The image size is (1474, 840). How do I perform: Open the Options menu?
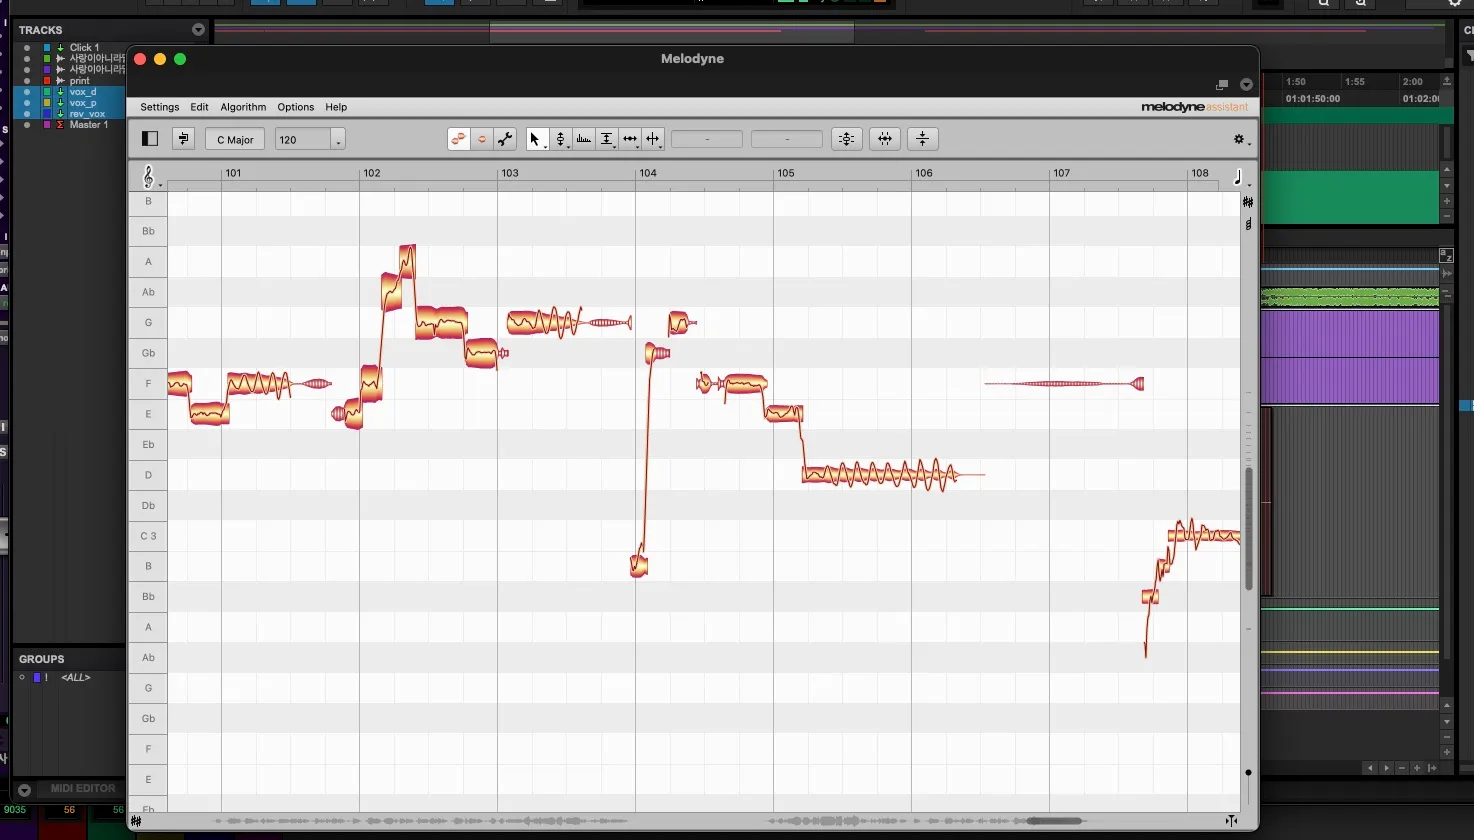point(296,107)
